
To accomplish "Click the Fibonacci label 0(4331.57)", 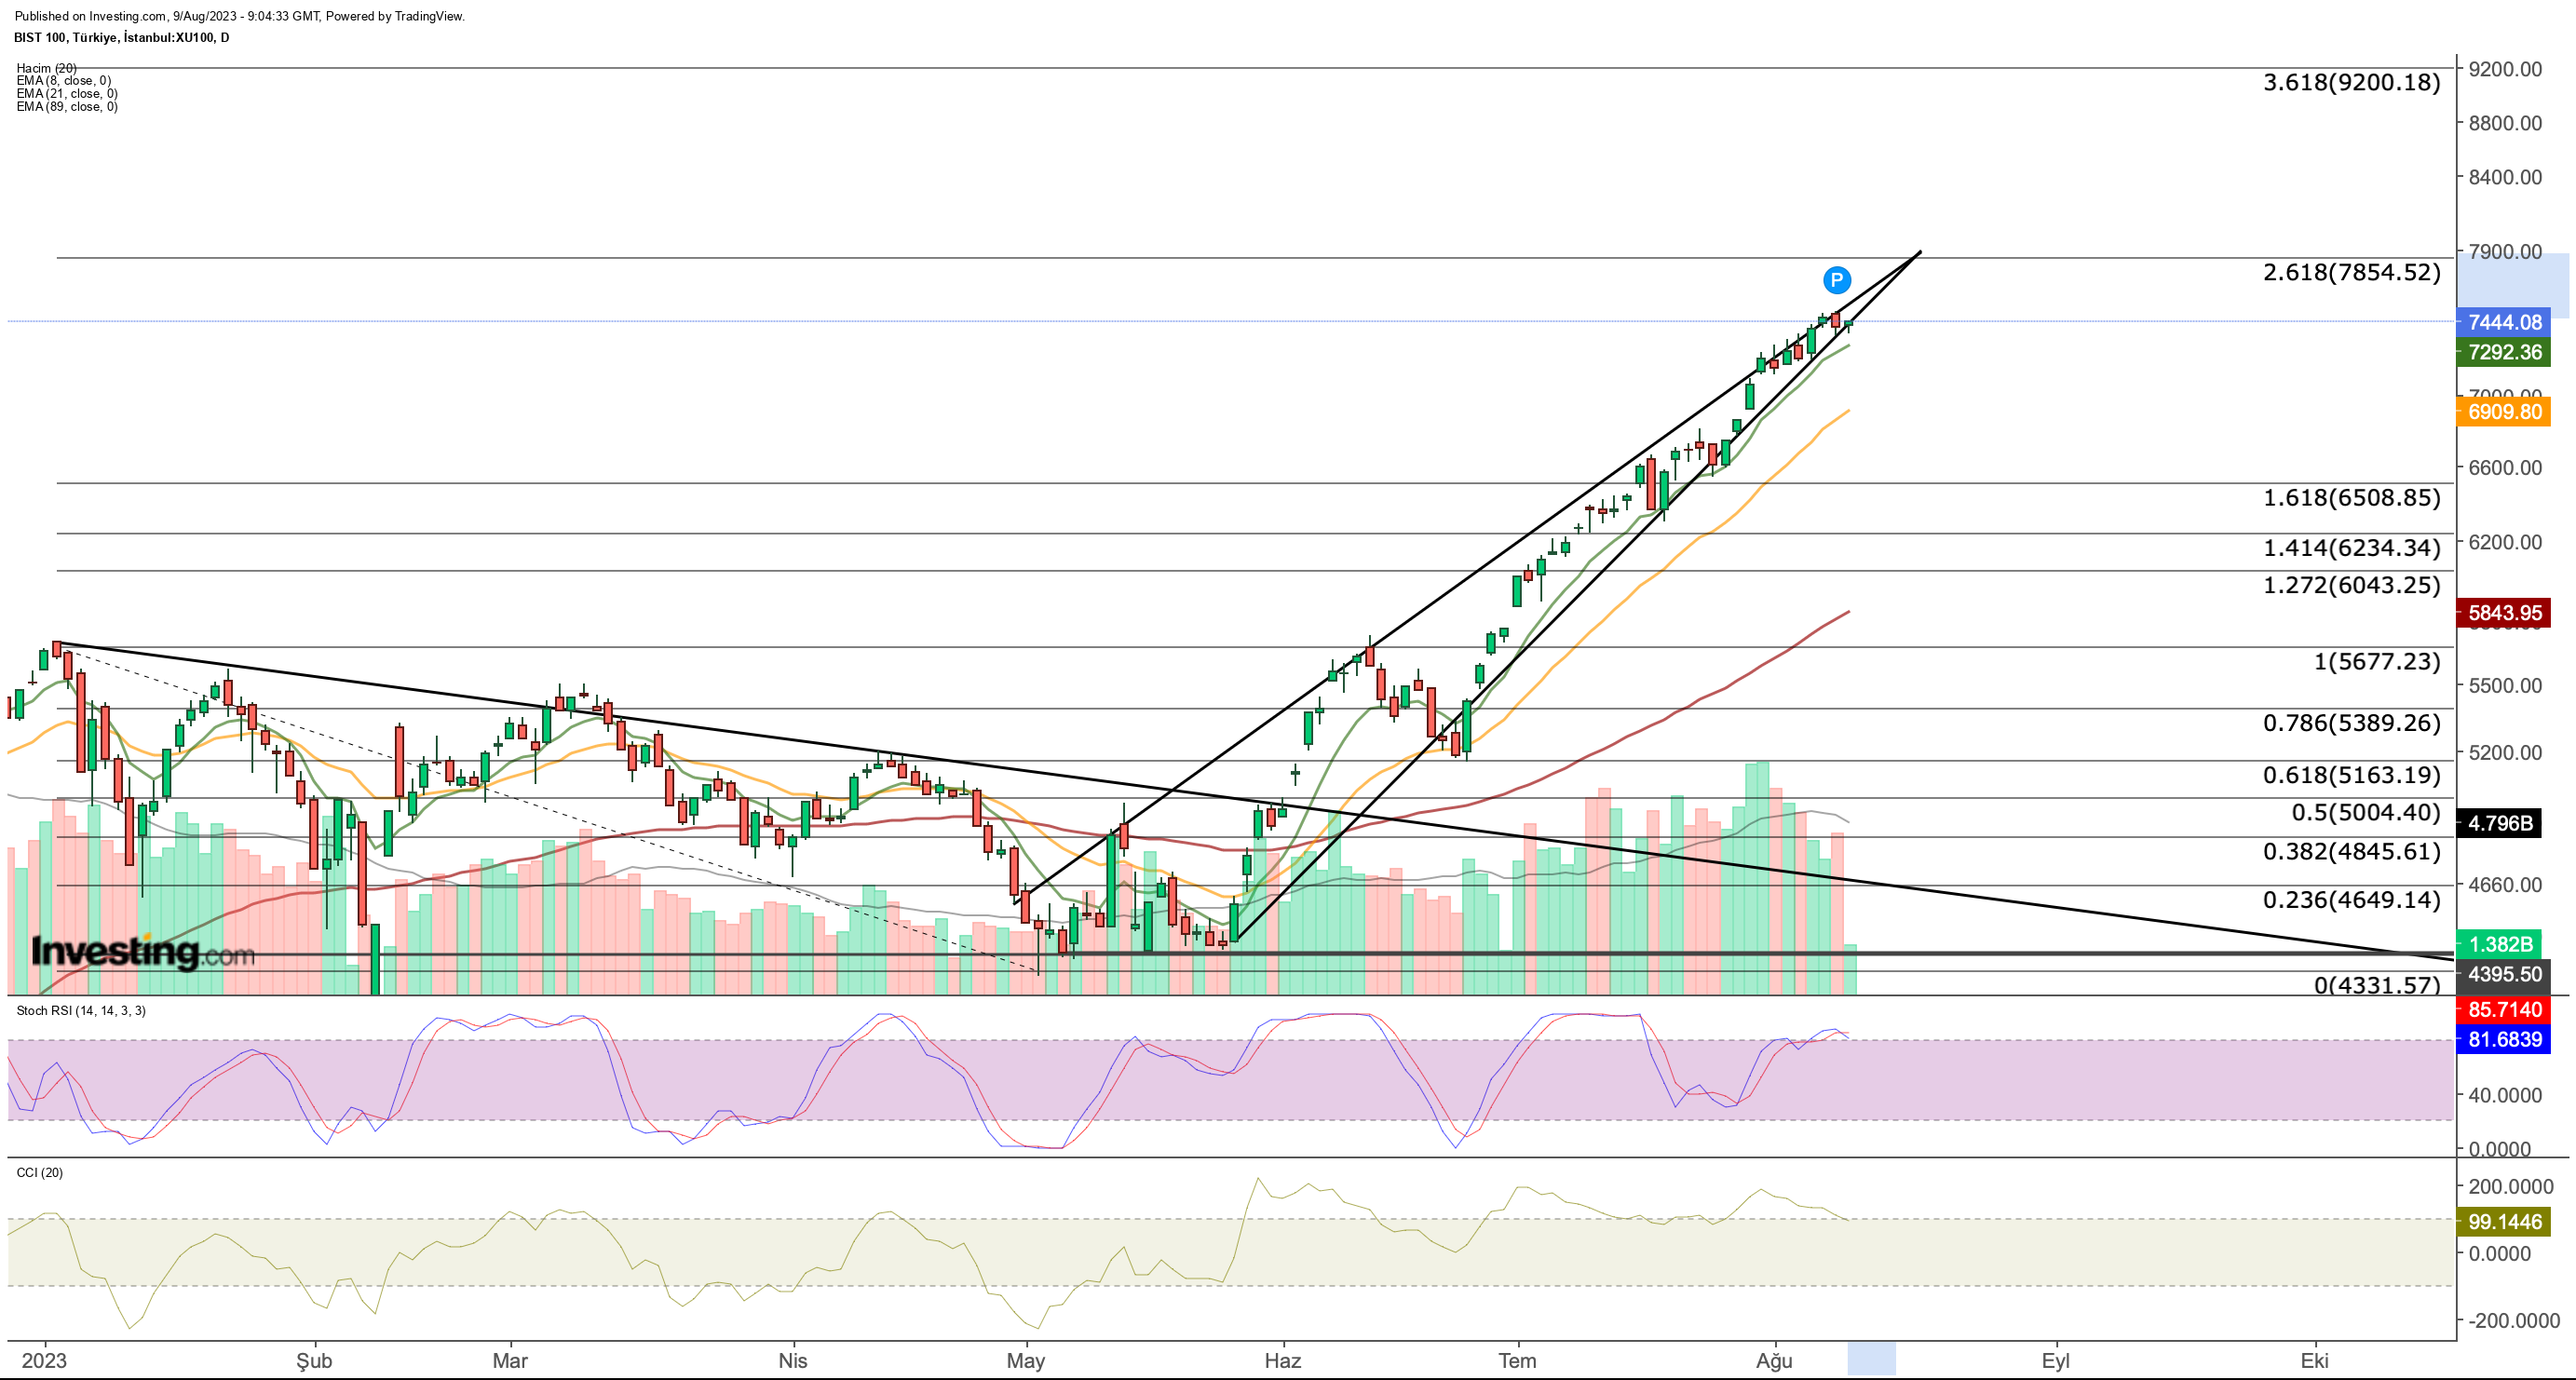I will point(2377,985).
